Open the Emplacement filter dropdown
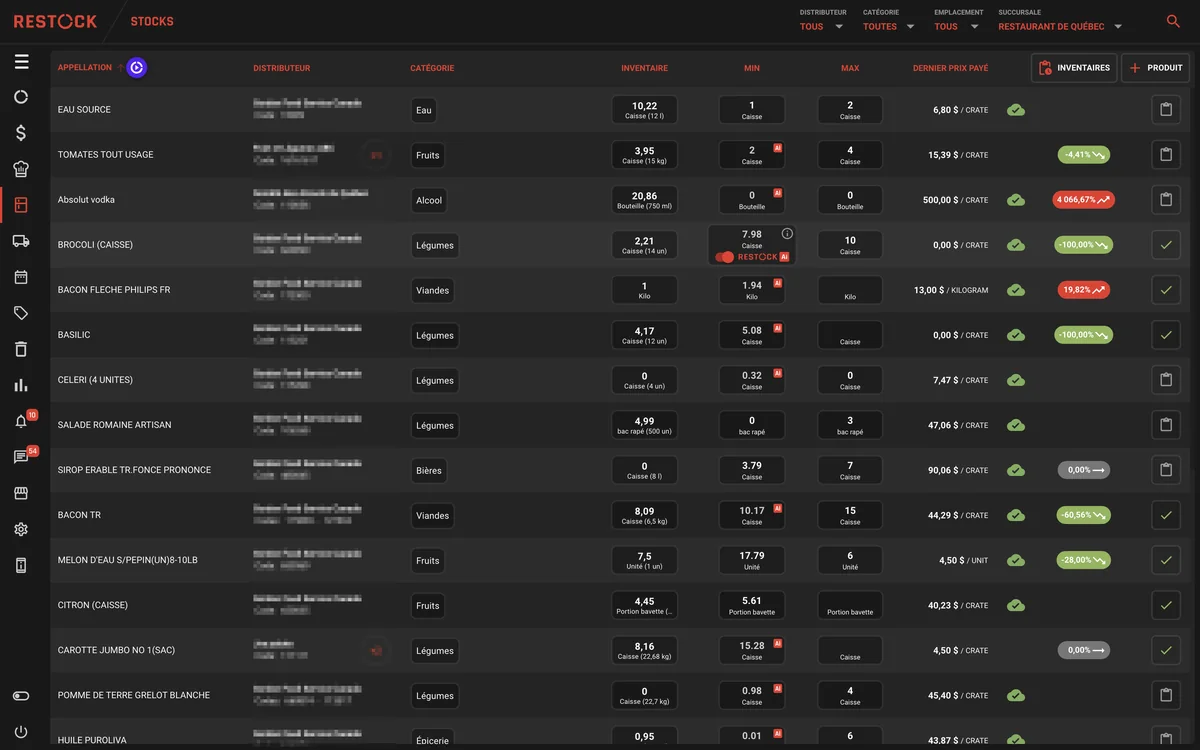1200x750 pixels. click(956, 26)
